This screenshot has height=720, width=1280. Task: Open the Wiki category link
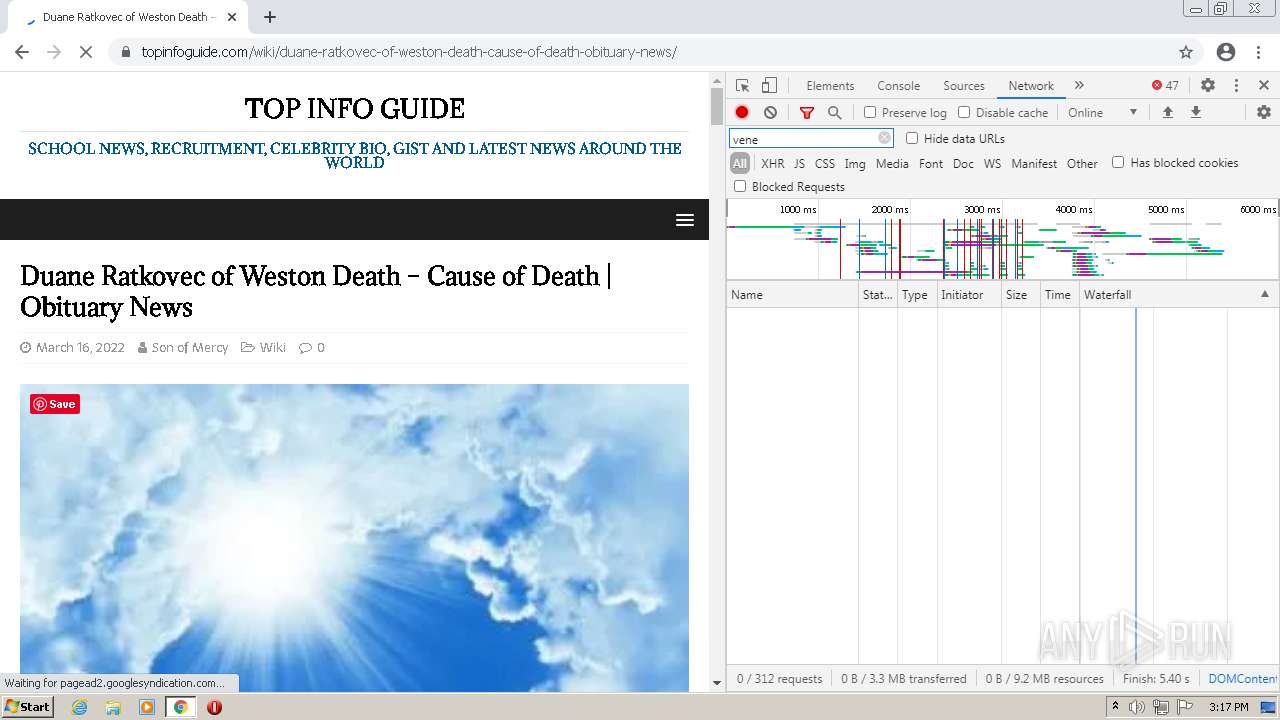coord(273,348)
